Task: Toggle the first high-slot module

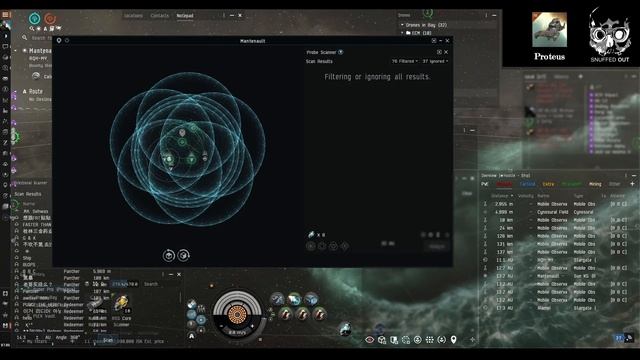Action: pos(278,299)
